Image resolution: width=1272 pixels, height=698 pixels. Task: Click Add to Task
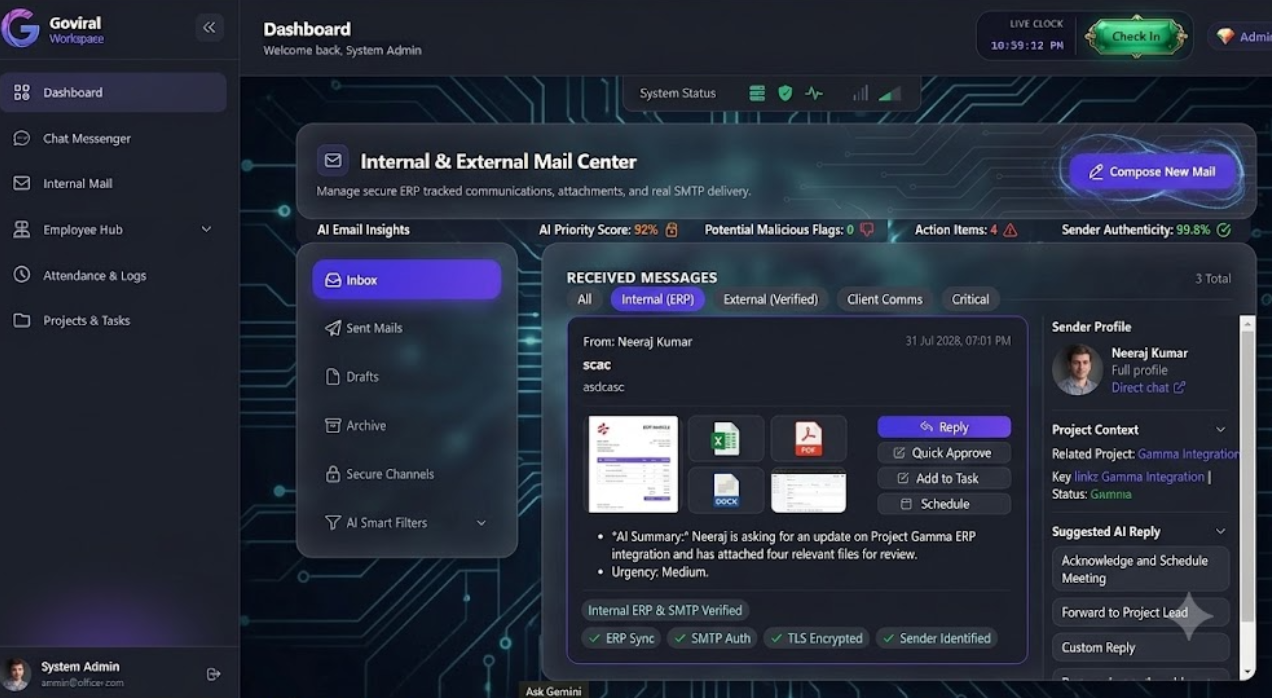coord(944,479)
